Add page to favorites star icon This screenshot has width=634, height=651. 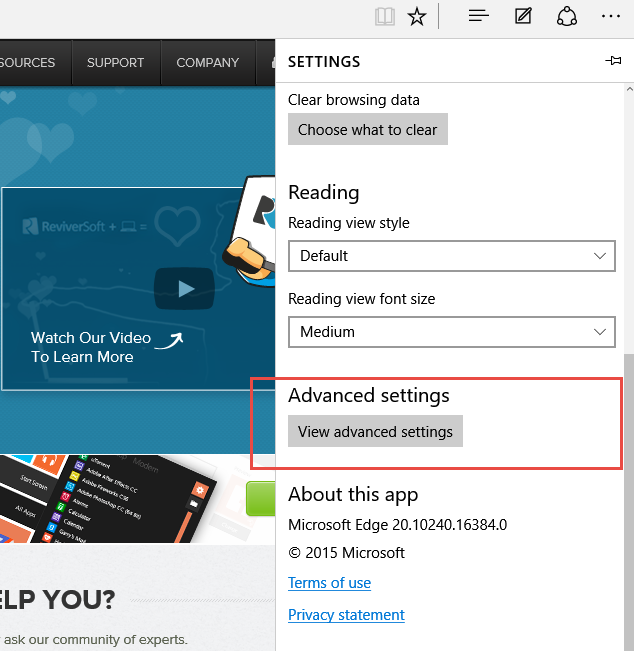pyautogui.click(x=416, y=17)
